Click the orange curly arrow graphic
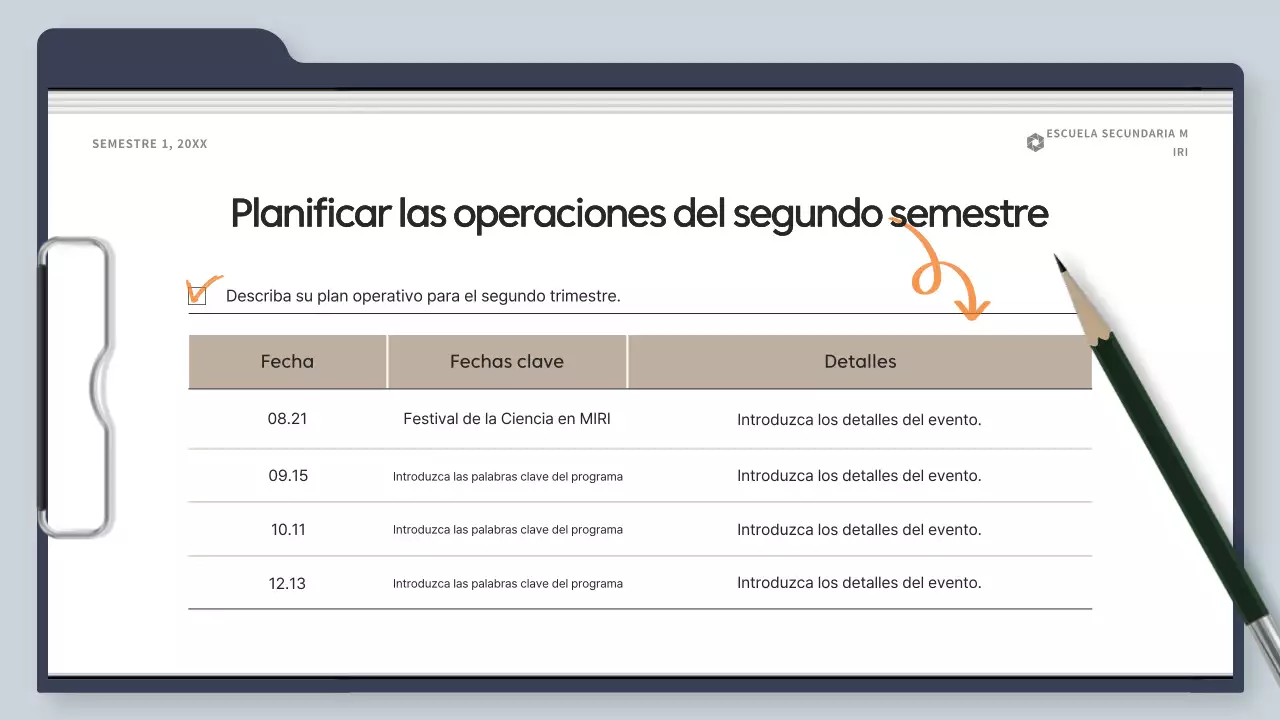Viewport: 1280px width, 720px height. tap(943, 272)
